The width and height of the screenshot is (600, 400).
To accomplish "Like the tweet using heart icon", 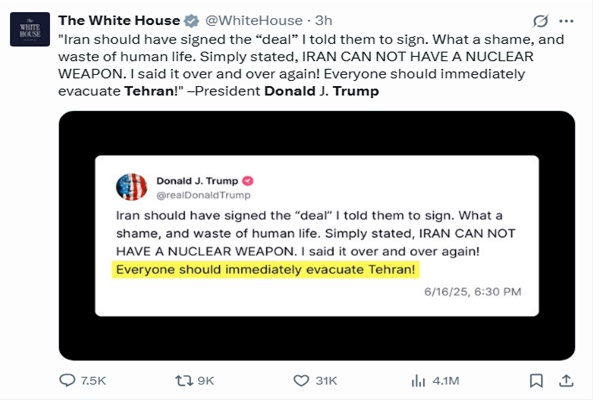I will click(x=301, y=381).
